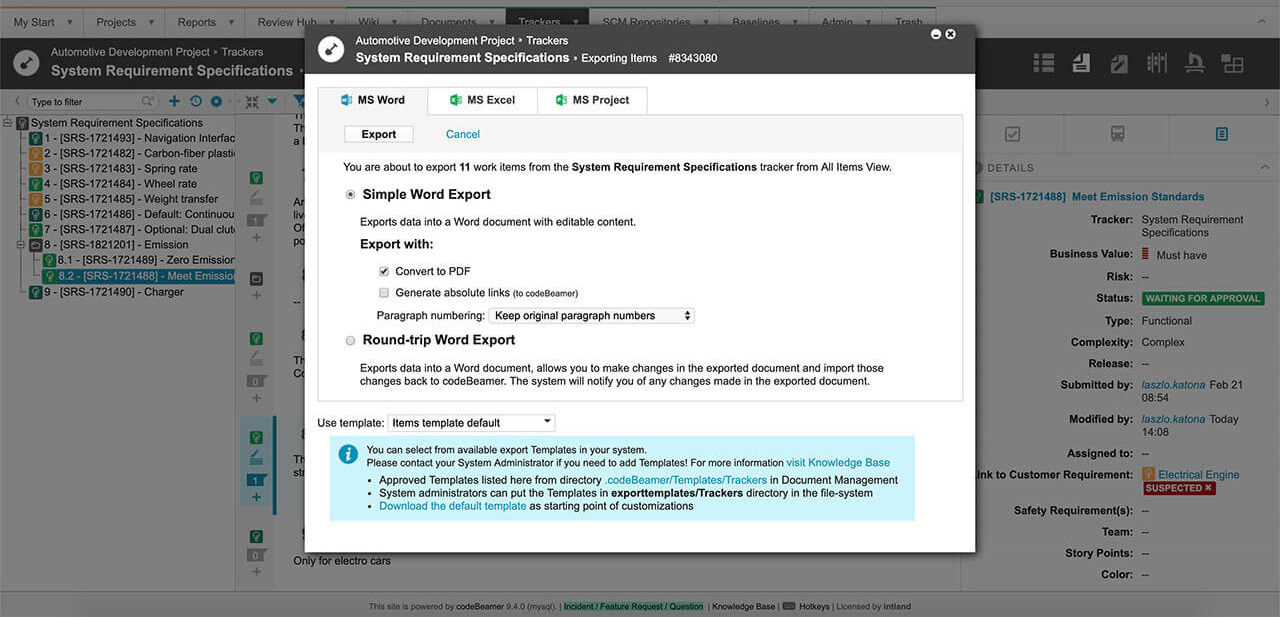The height and width of the screenshot is (617, 1280).
Task: Open the Paragraph numbering dropdown
Action: 591,315
